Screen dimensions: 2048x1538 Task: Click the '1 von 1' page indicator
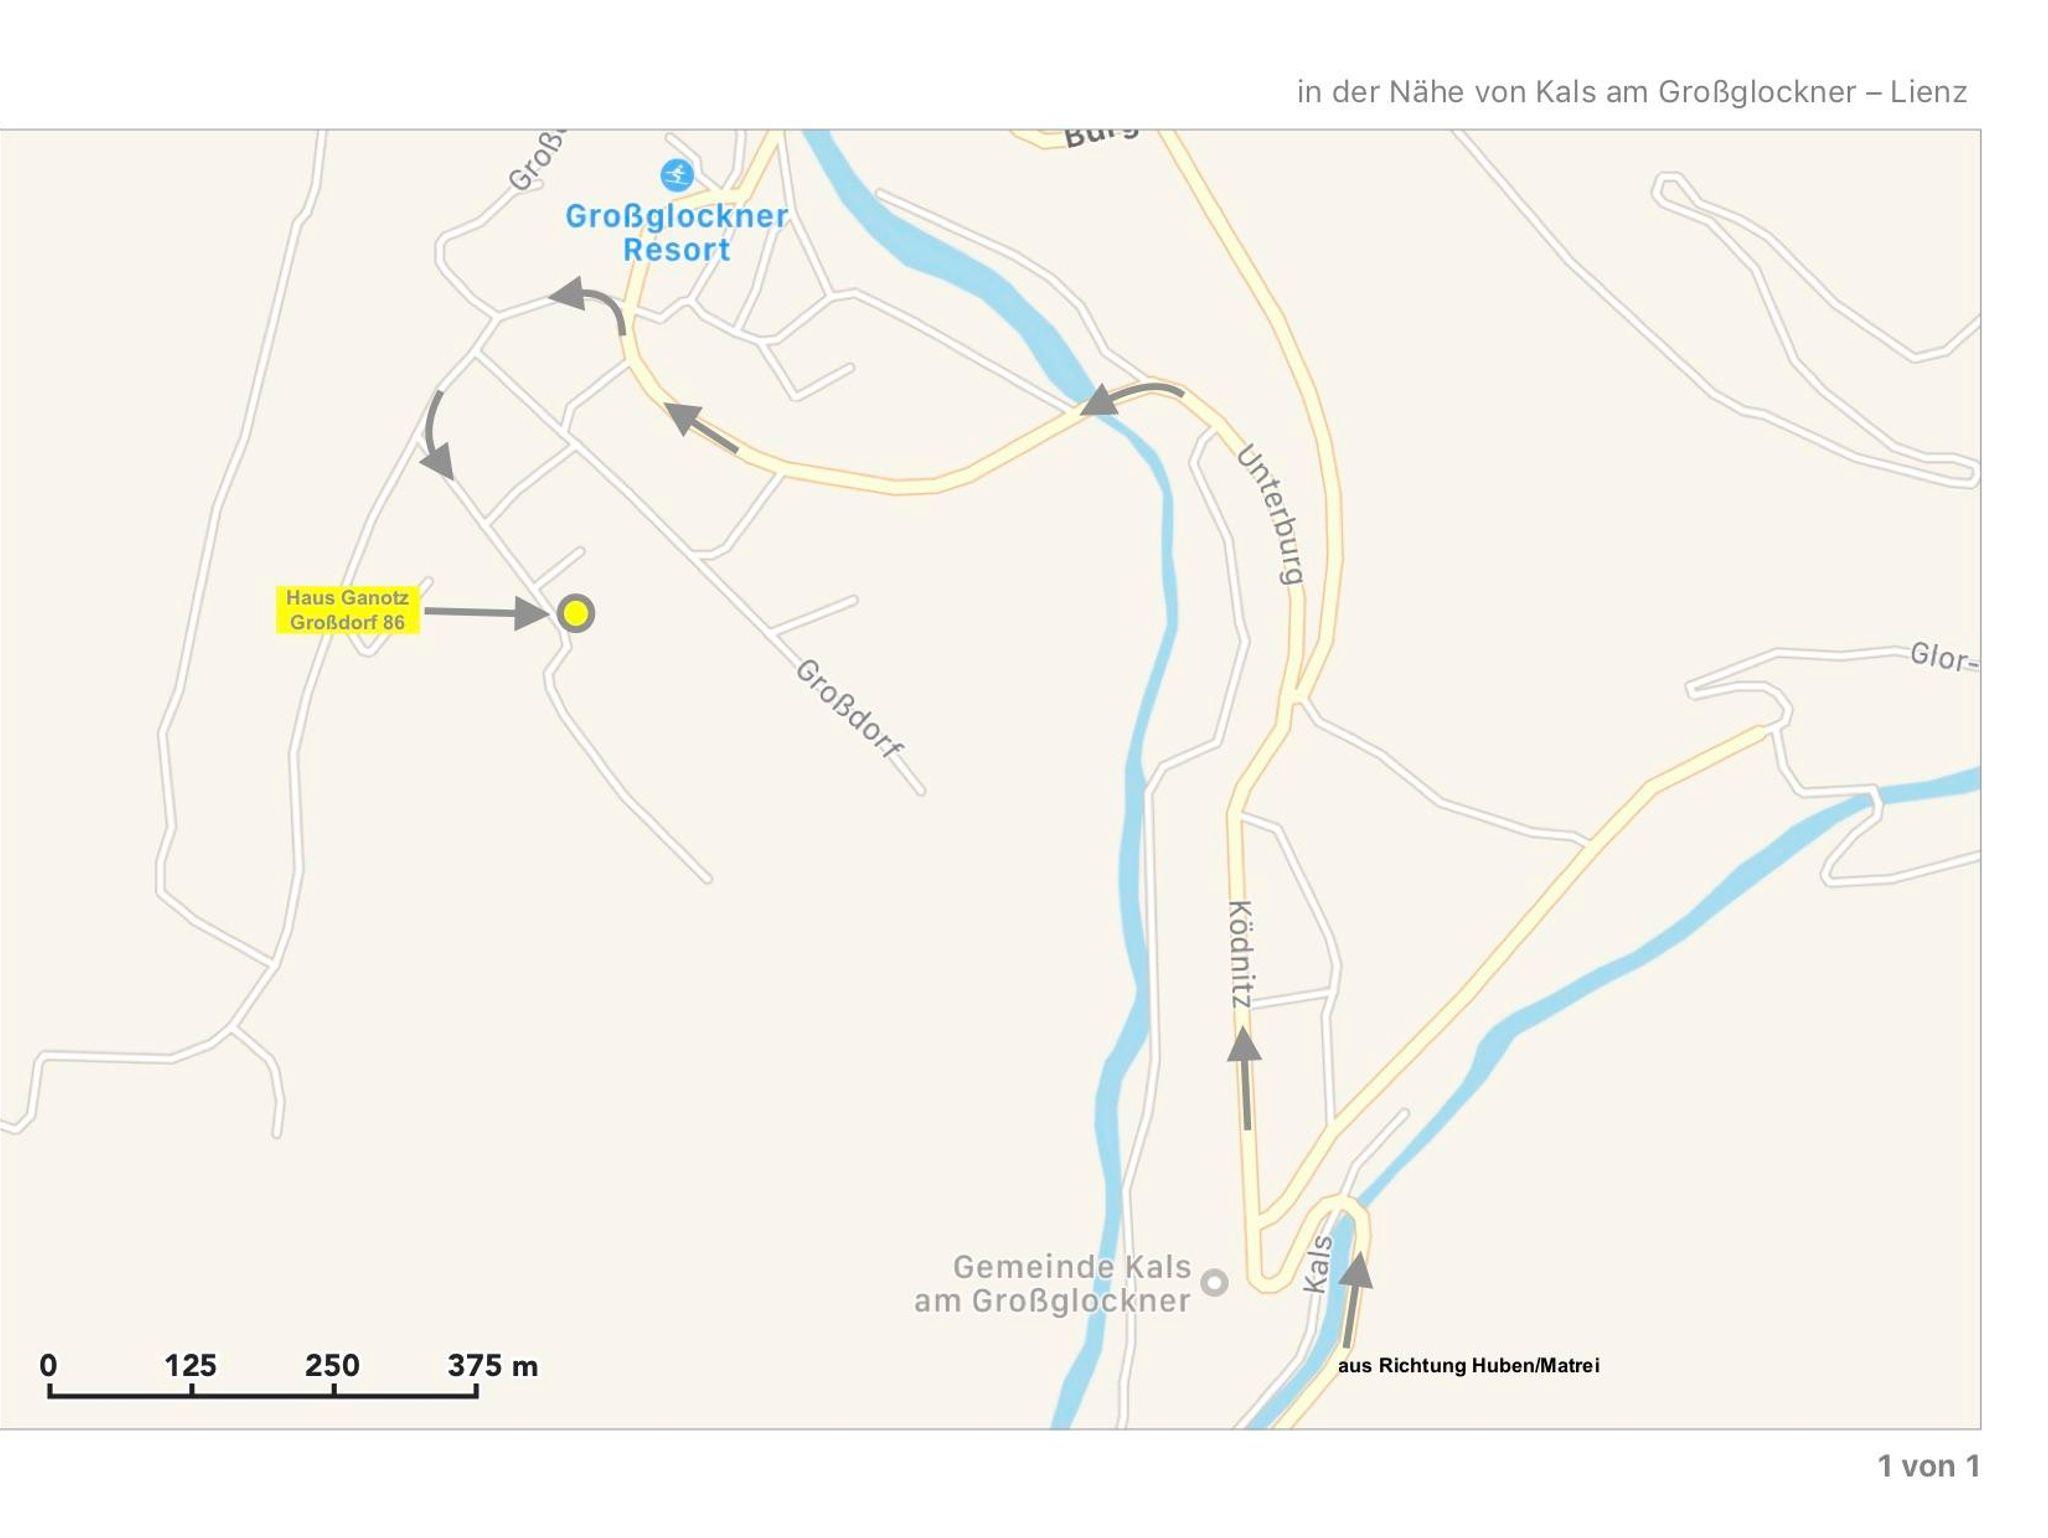point(1928,1466)
